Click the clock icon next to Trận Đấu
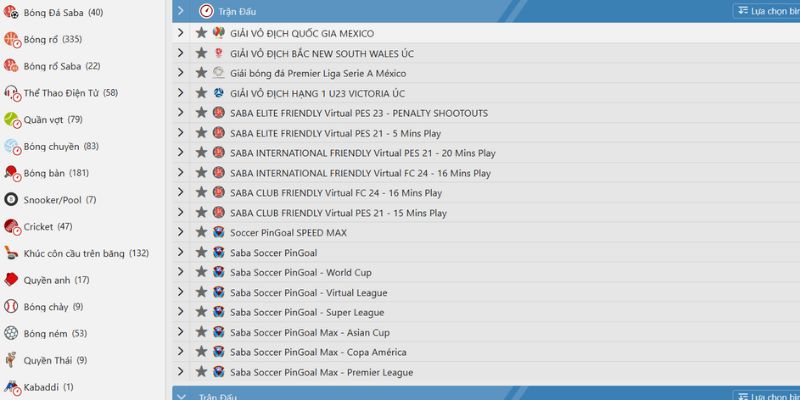This screenshot has height=400, width=800. (x=205, y=11)
